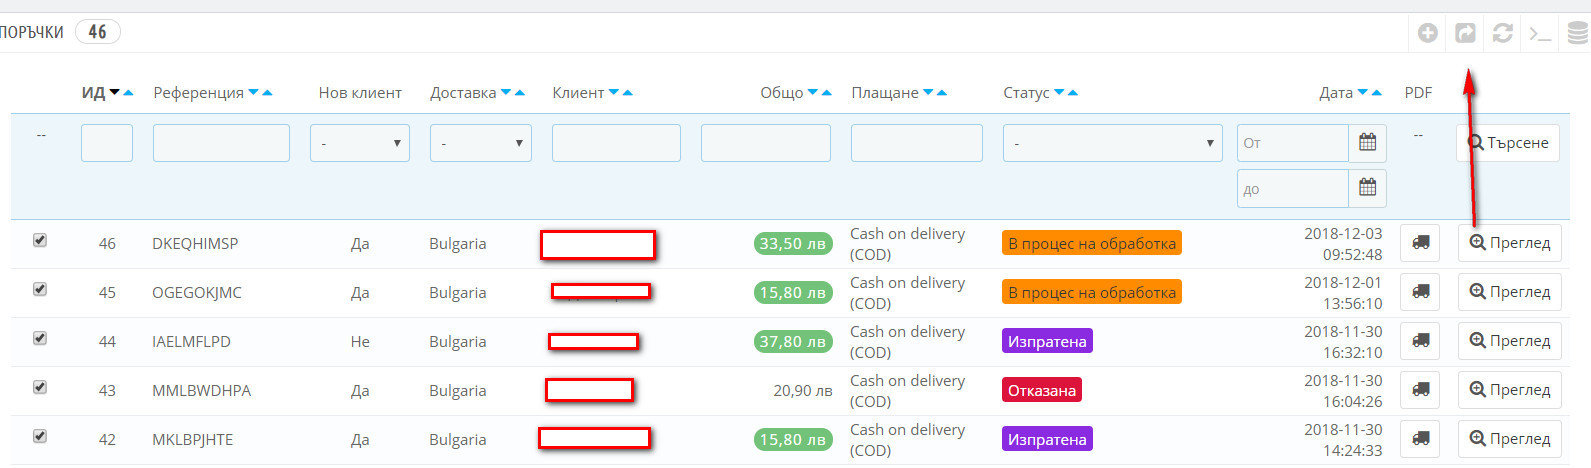Viewport: 1591px width, 468px height.
Task: Open Преглед for order MKLBPJHTE
Action: [x=1509, y=439]
